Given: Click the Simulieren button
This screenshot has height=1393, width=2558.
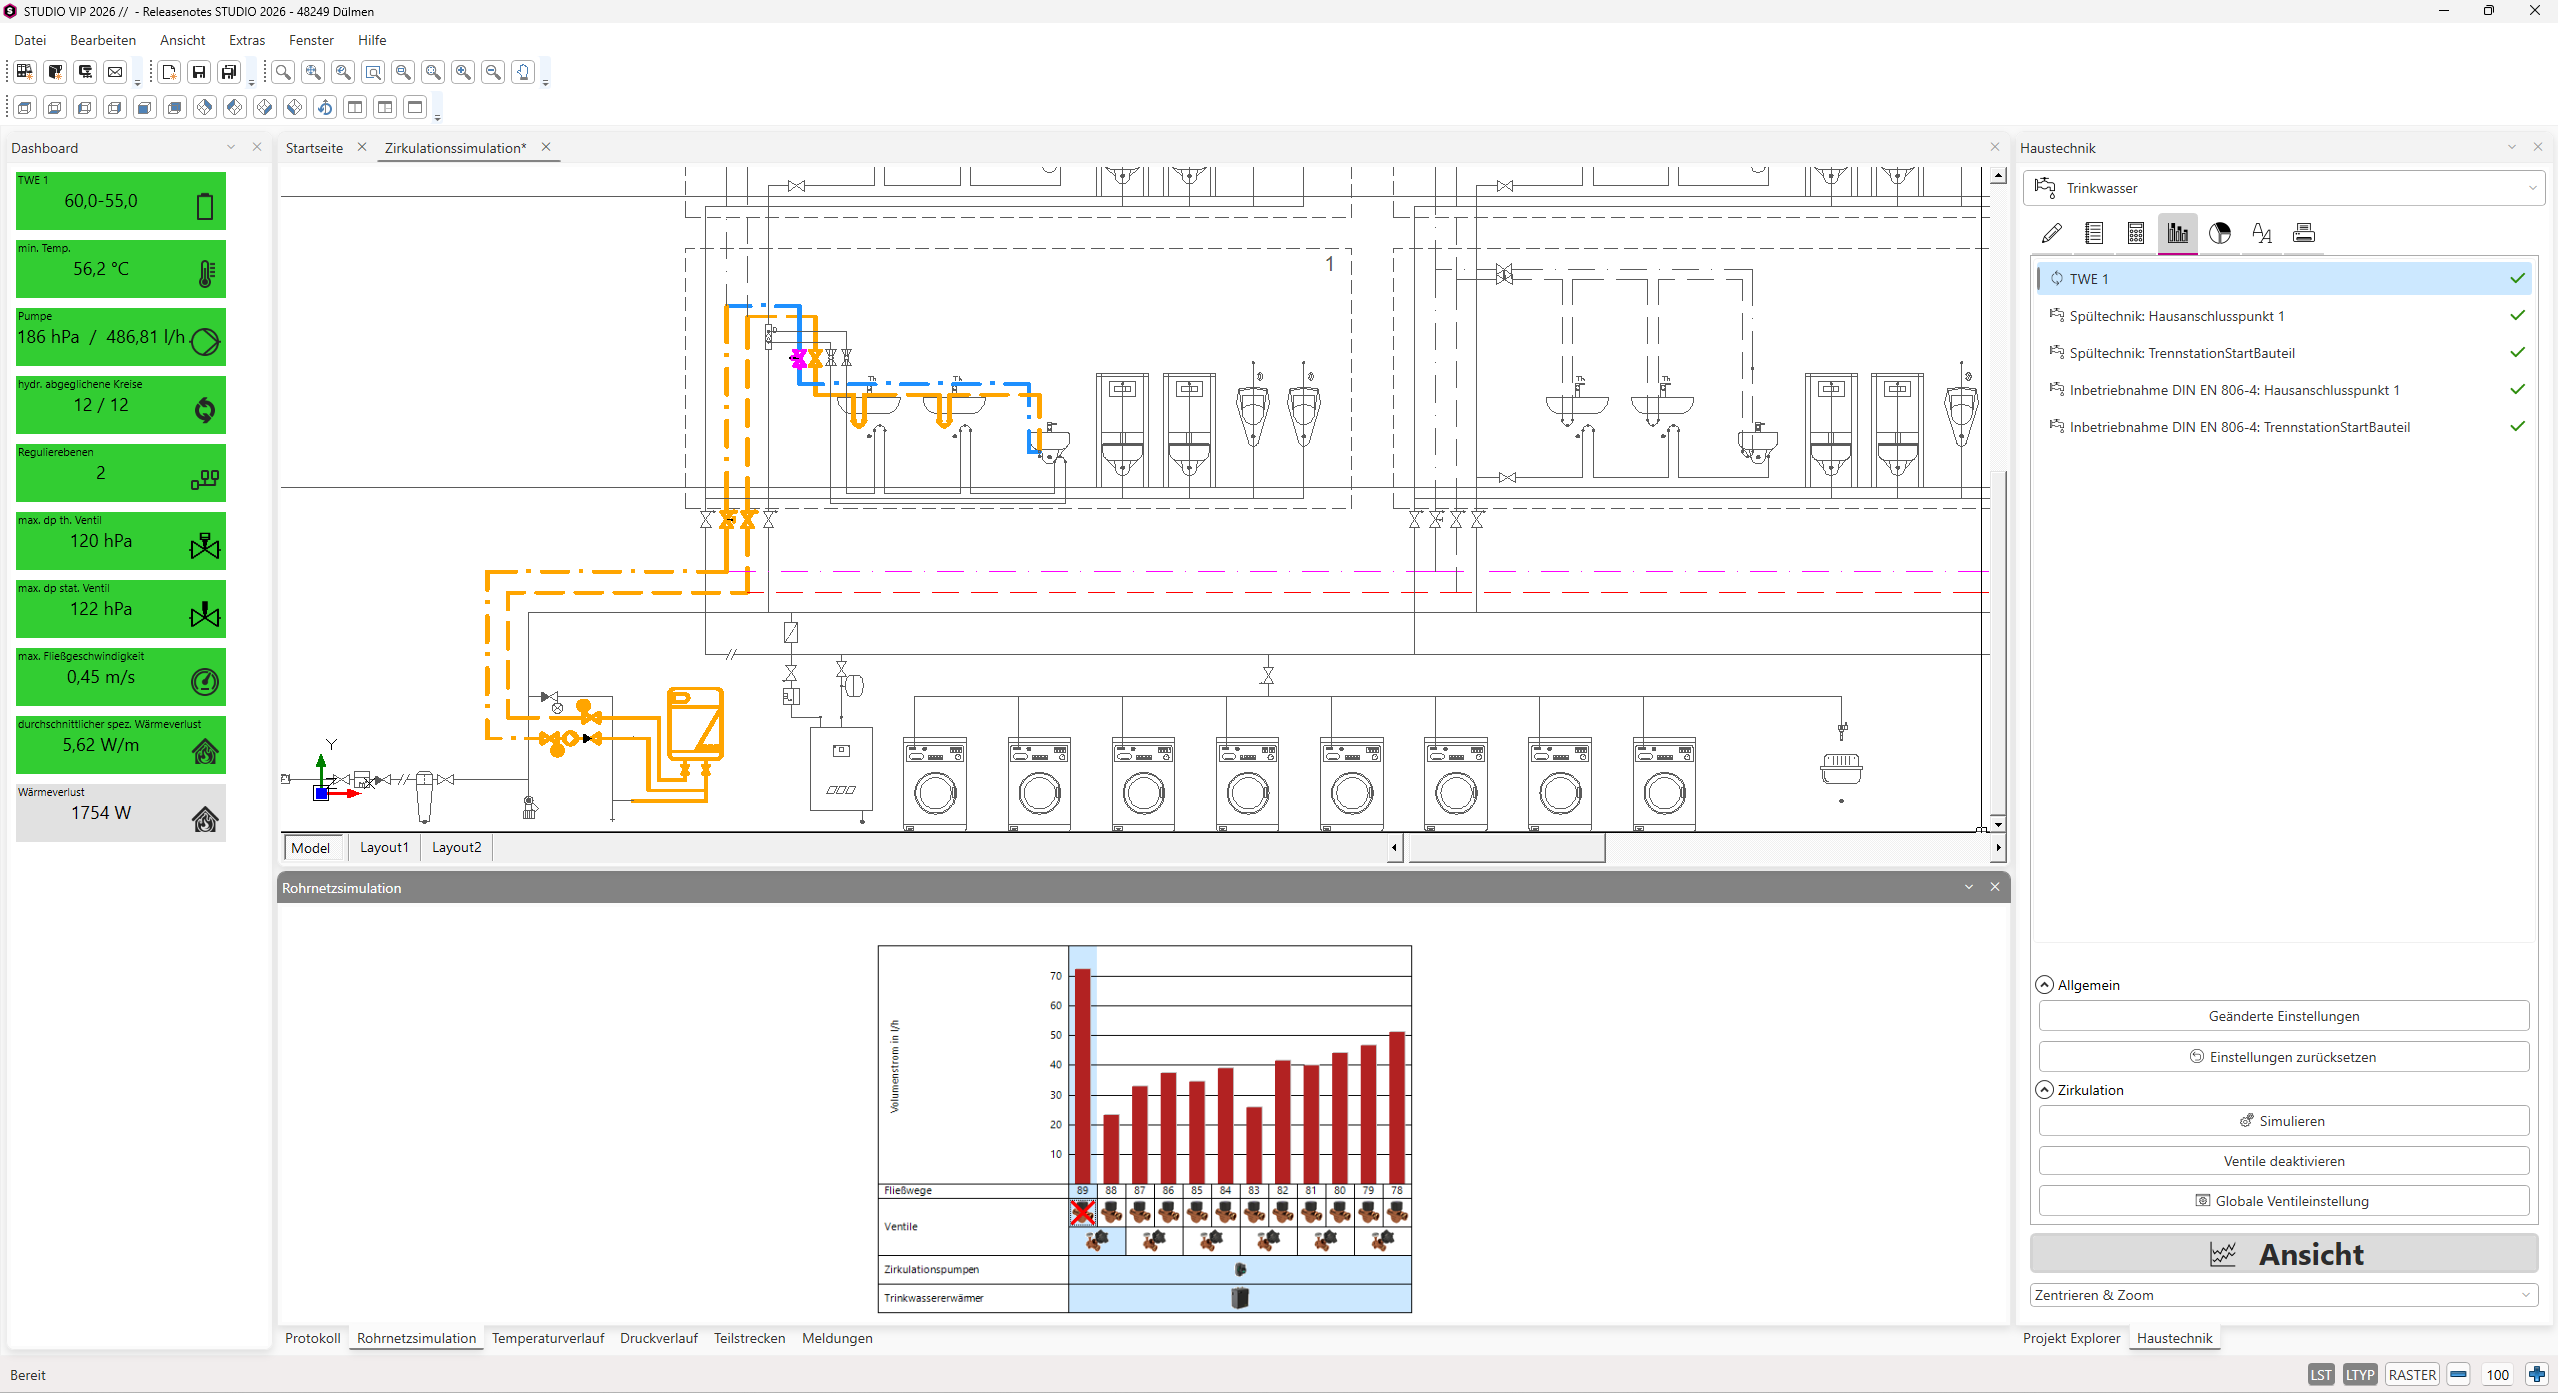Looking at the screenshot, I should coord(2284,1121).
